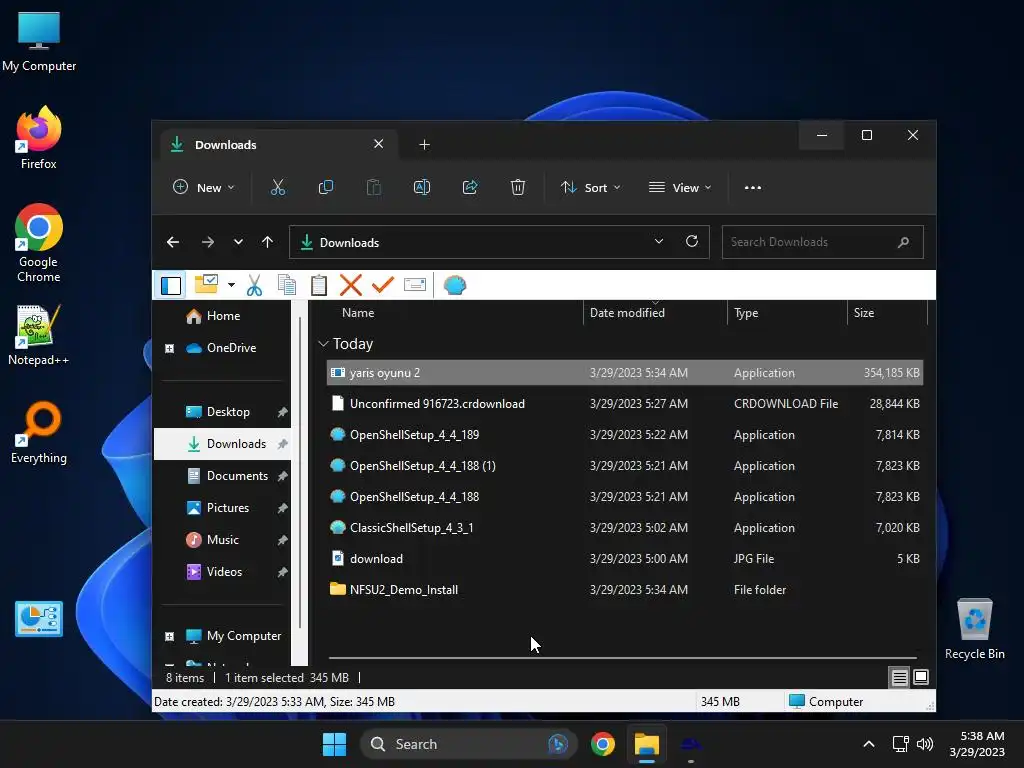Open the View dropdown menu
1024x768 pixels.
[x=680, y=187]
